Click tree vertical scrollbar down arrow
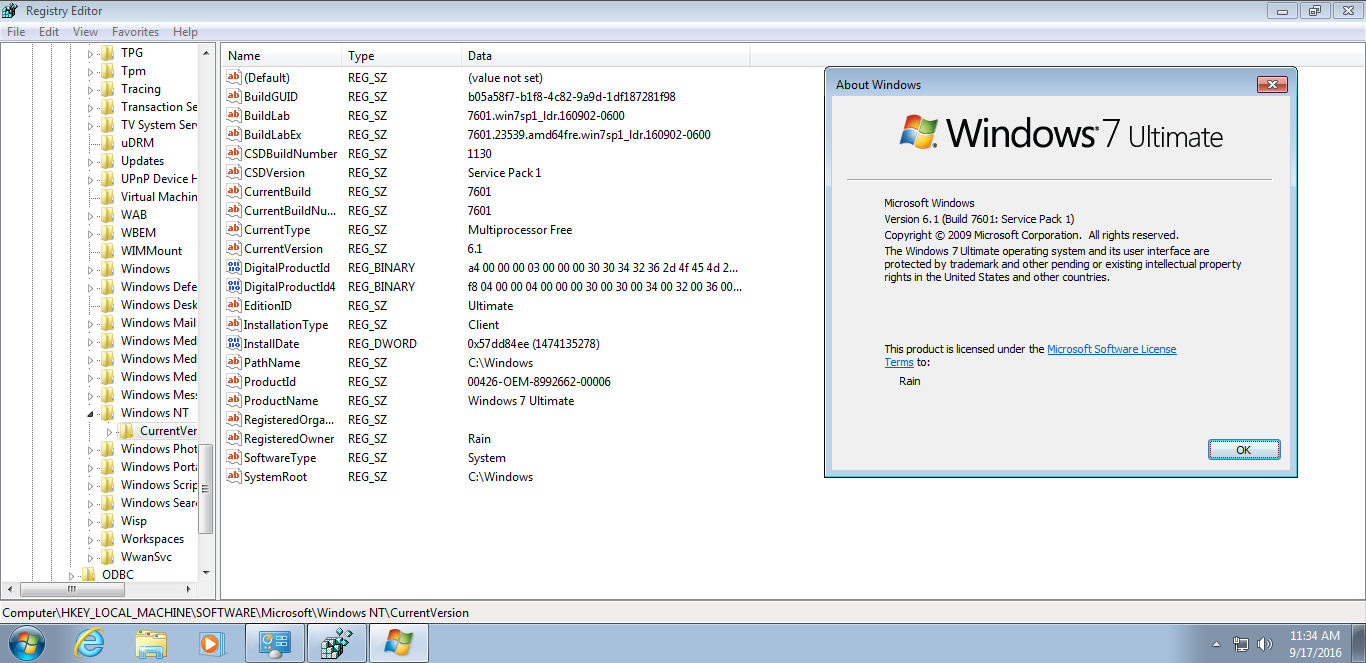 [x=206, y=573]
